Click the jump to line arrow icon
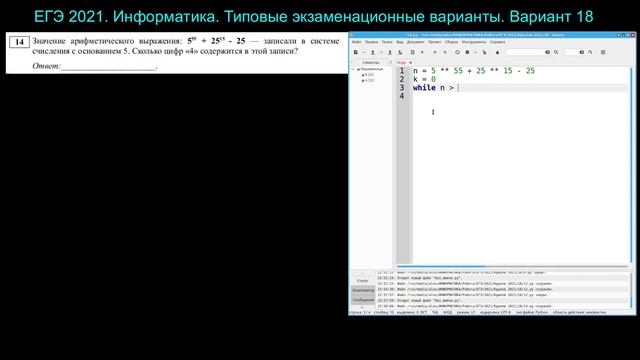The width and height of the screenshot is (640, 360). point(590,52)
